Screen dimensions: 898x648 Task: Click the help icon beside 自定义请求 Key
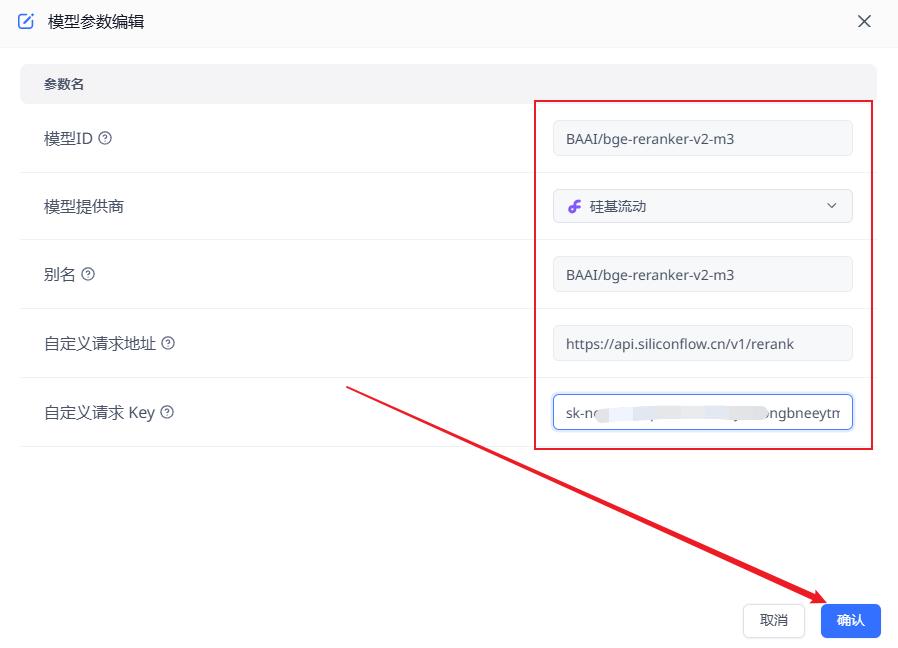point(167,412)
